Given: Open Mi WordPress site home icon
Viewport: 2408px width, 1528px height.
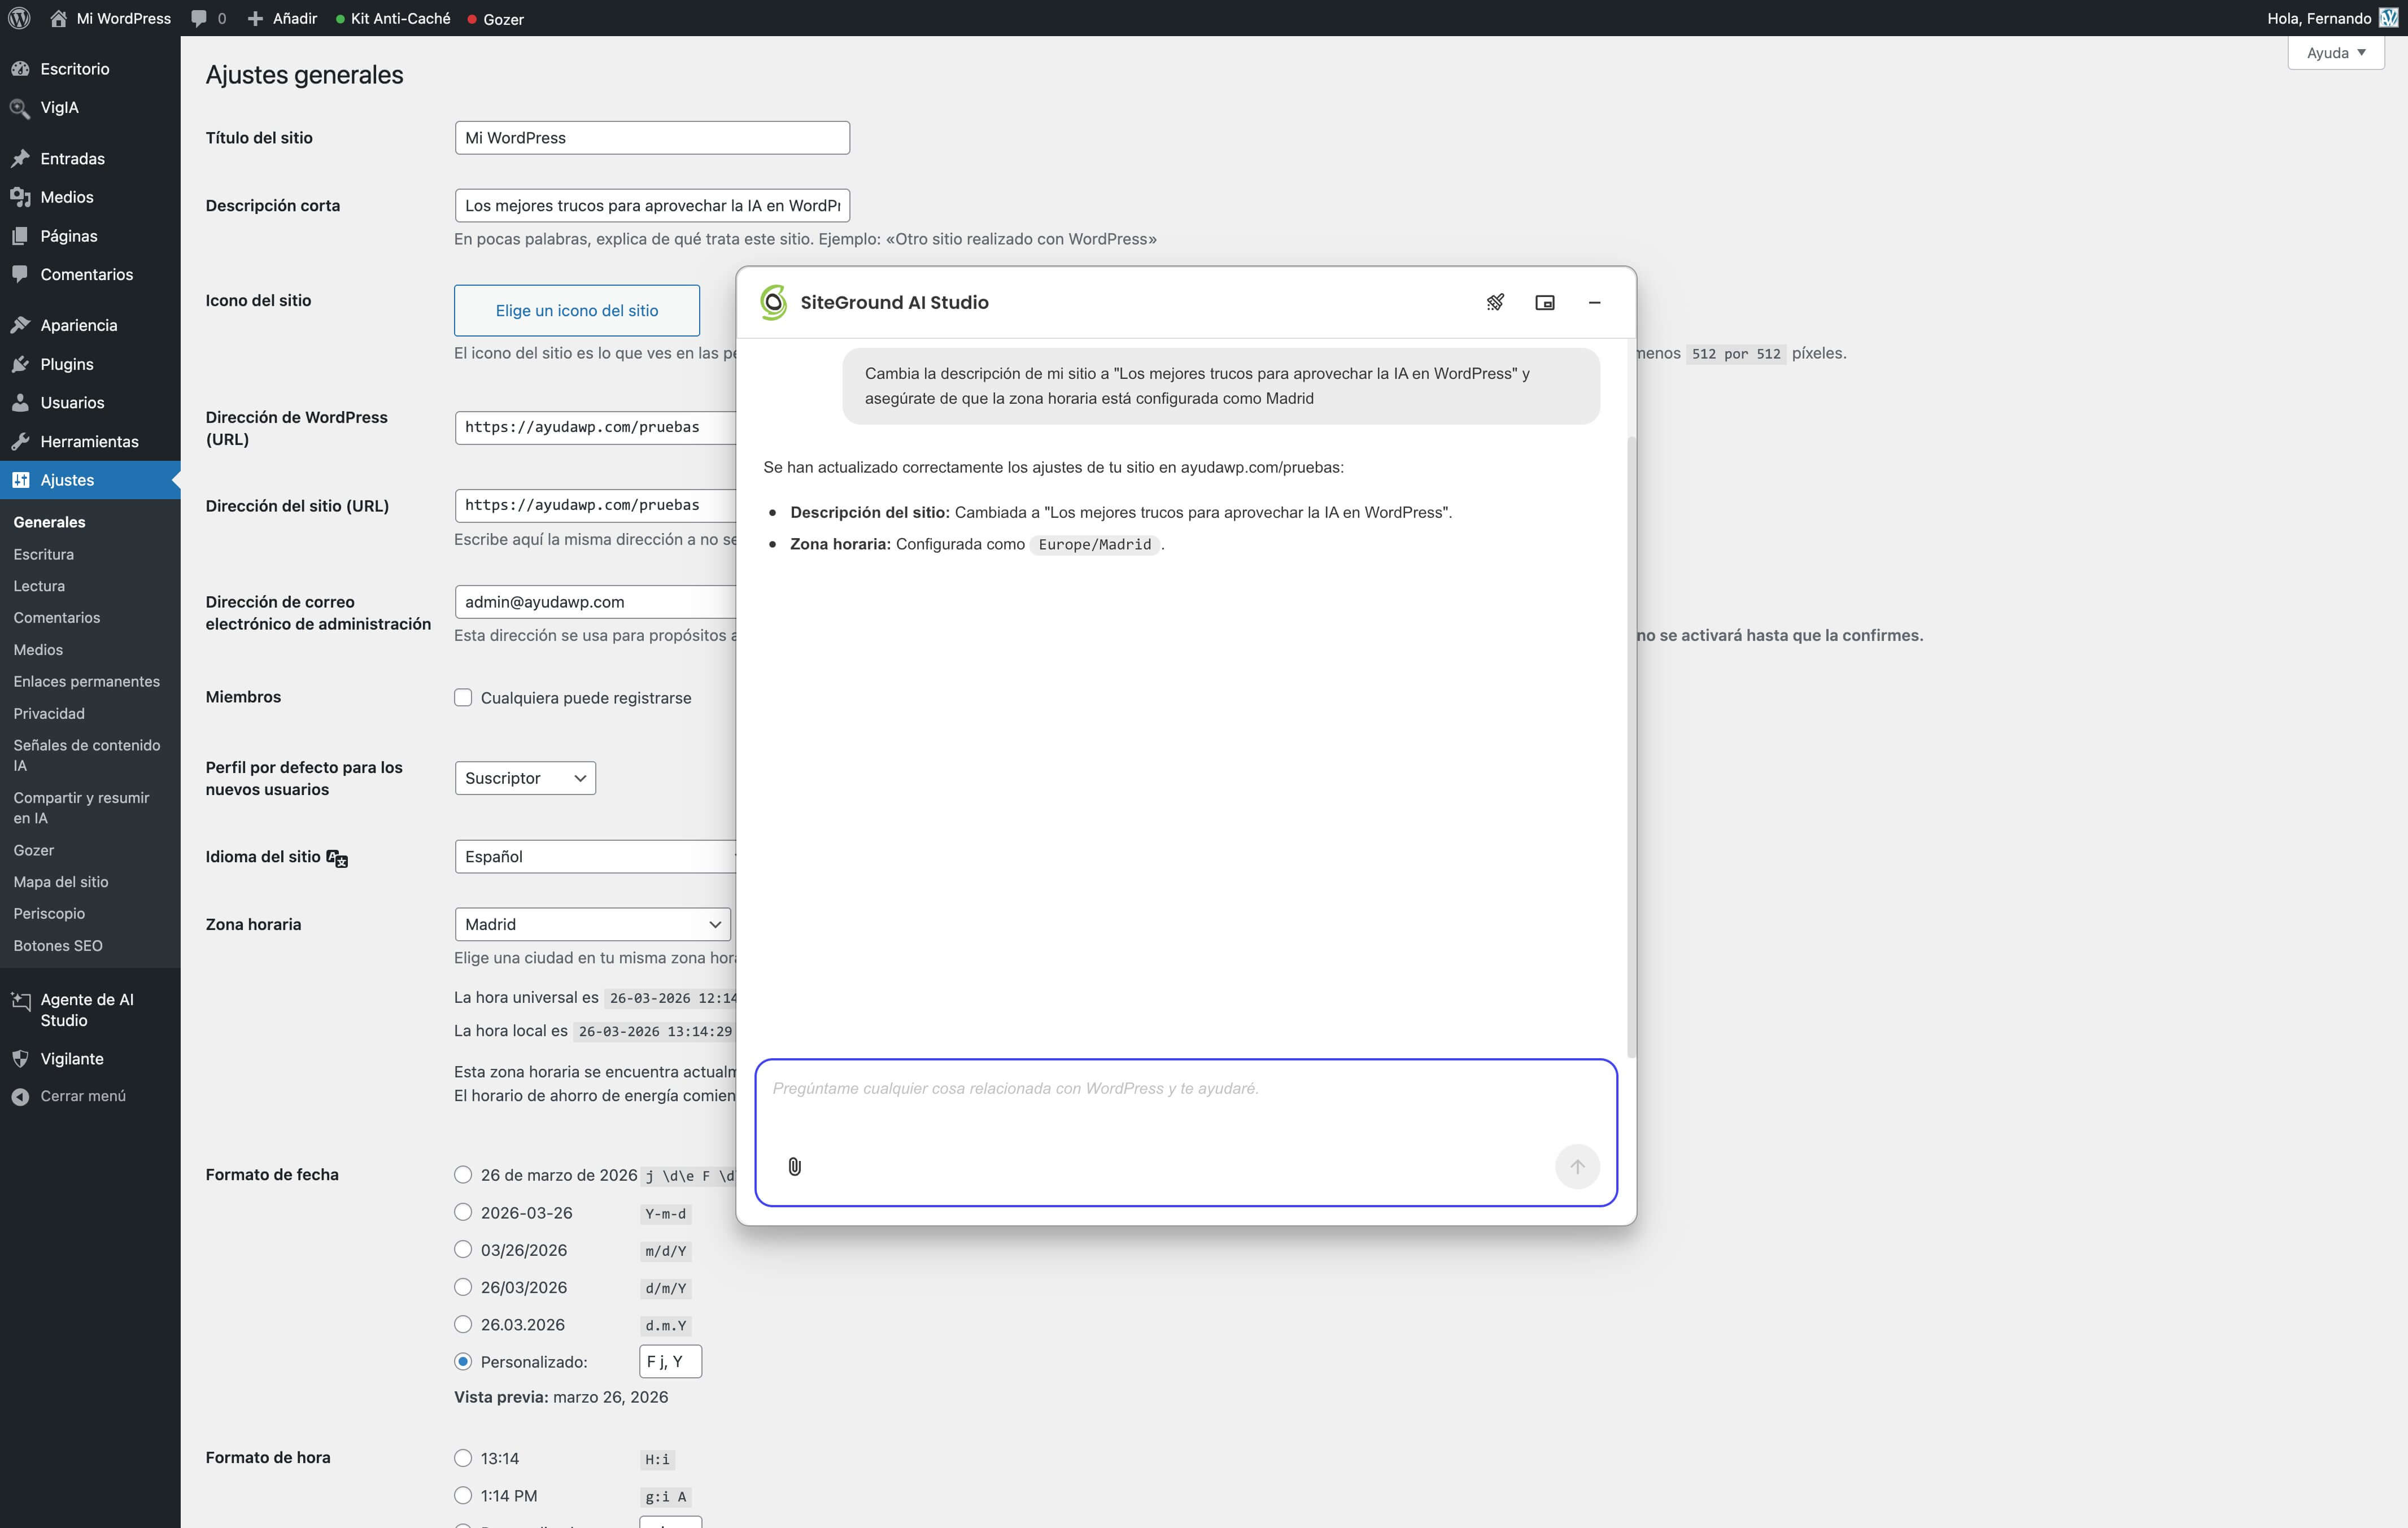Looking at the screenshot, I should [58, 18].
